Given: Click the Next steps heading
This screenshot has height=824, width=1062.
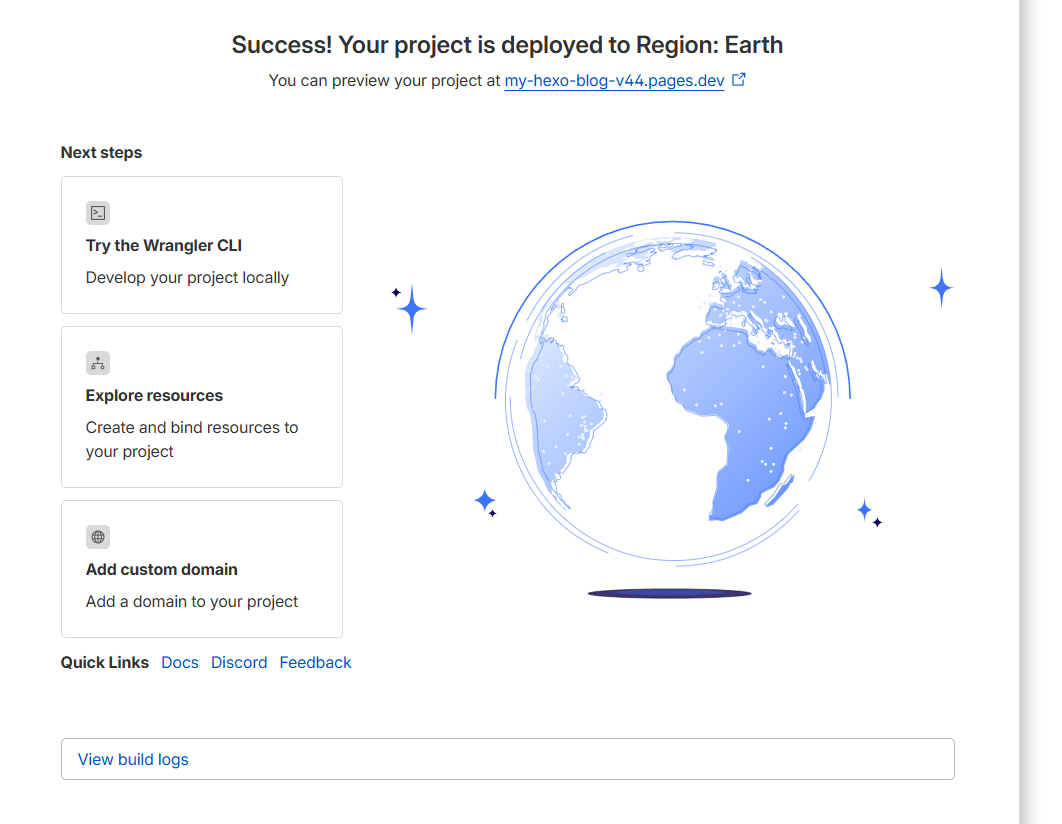Looking at the screenshot, I should click(102, 152).
